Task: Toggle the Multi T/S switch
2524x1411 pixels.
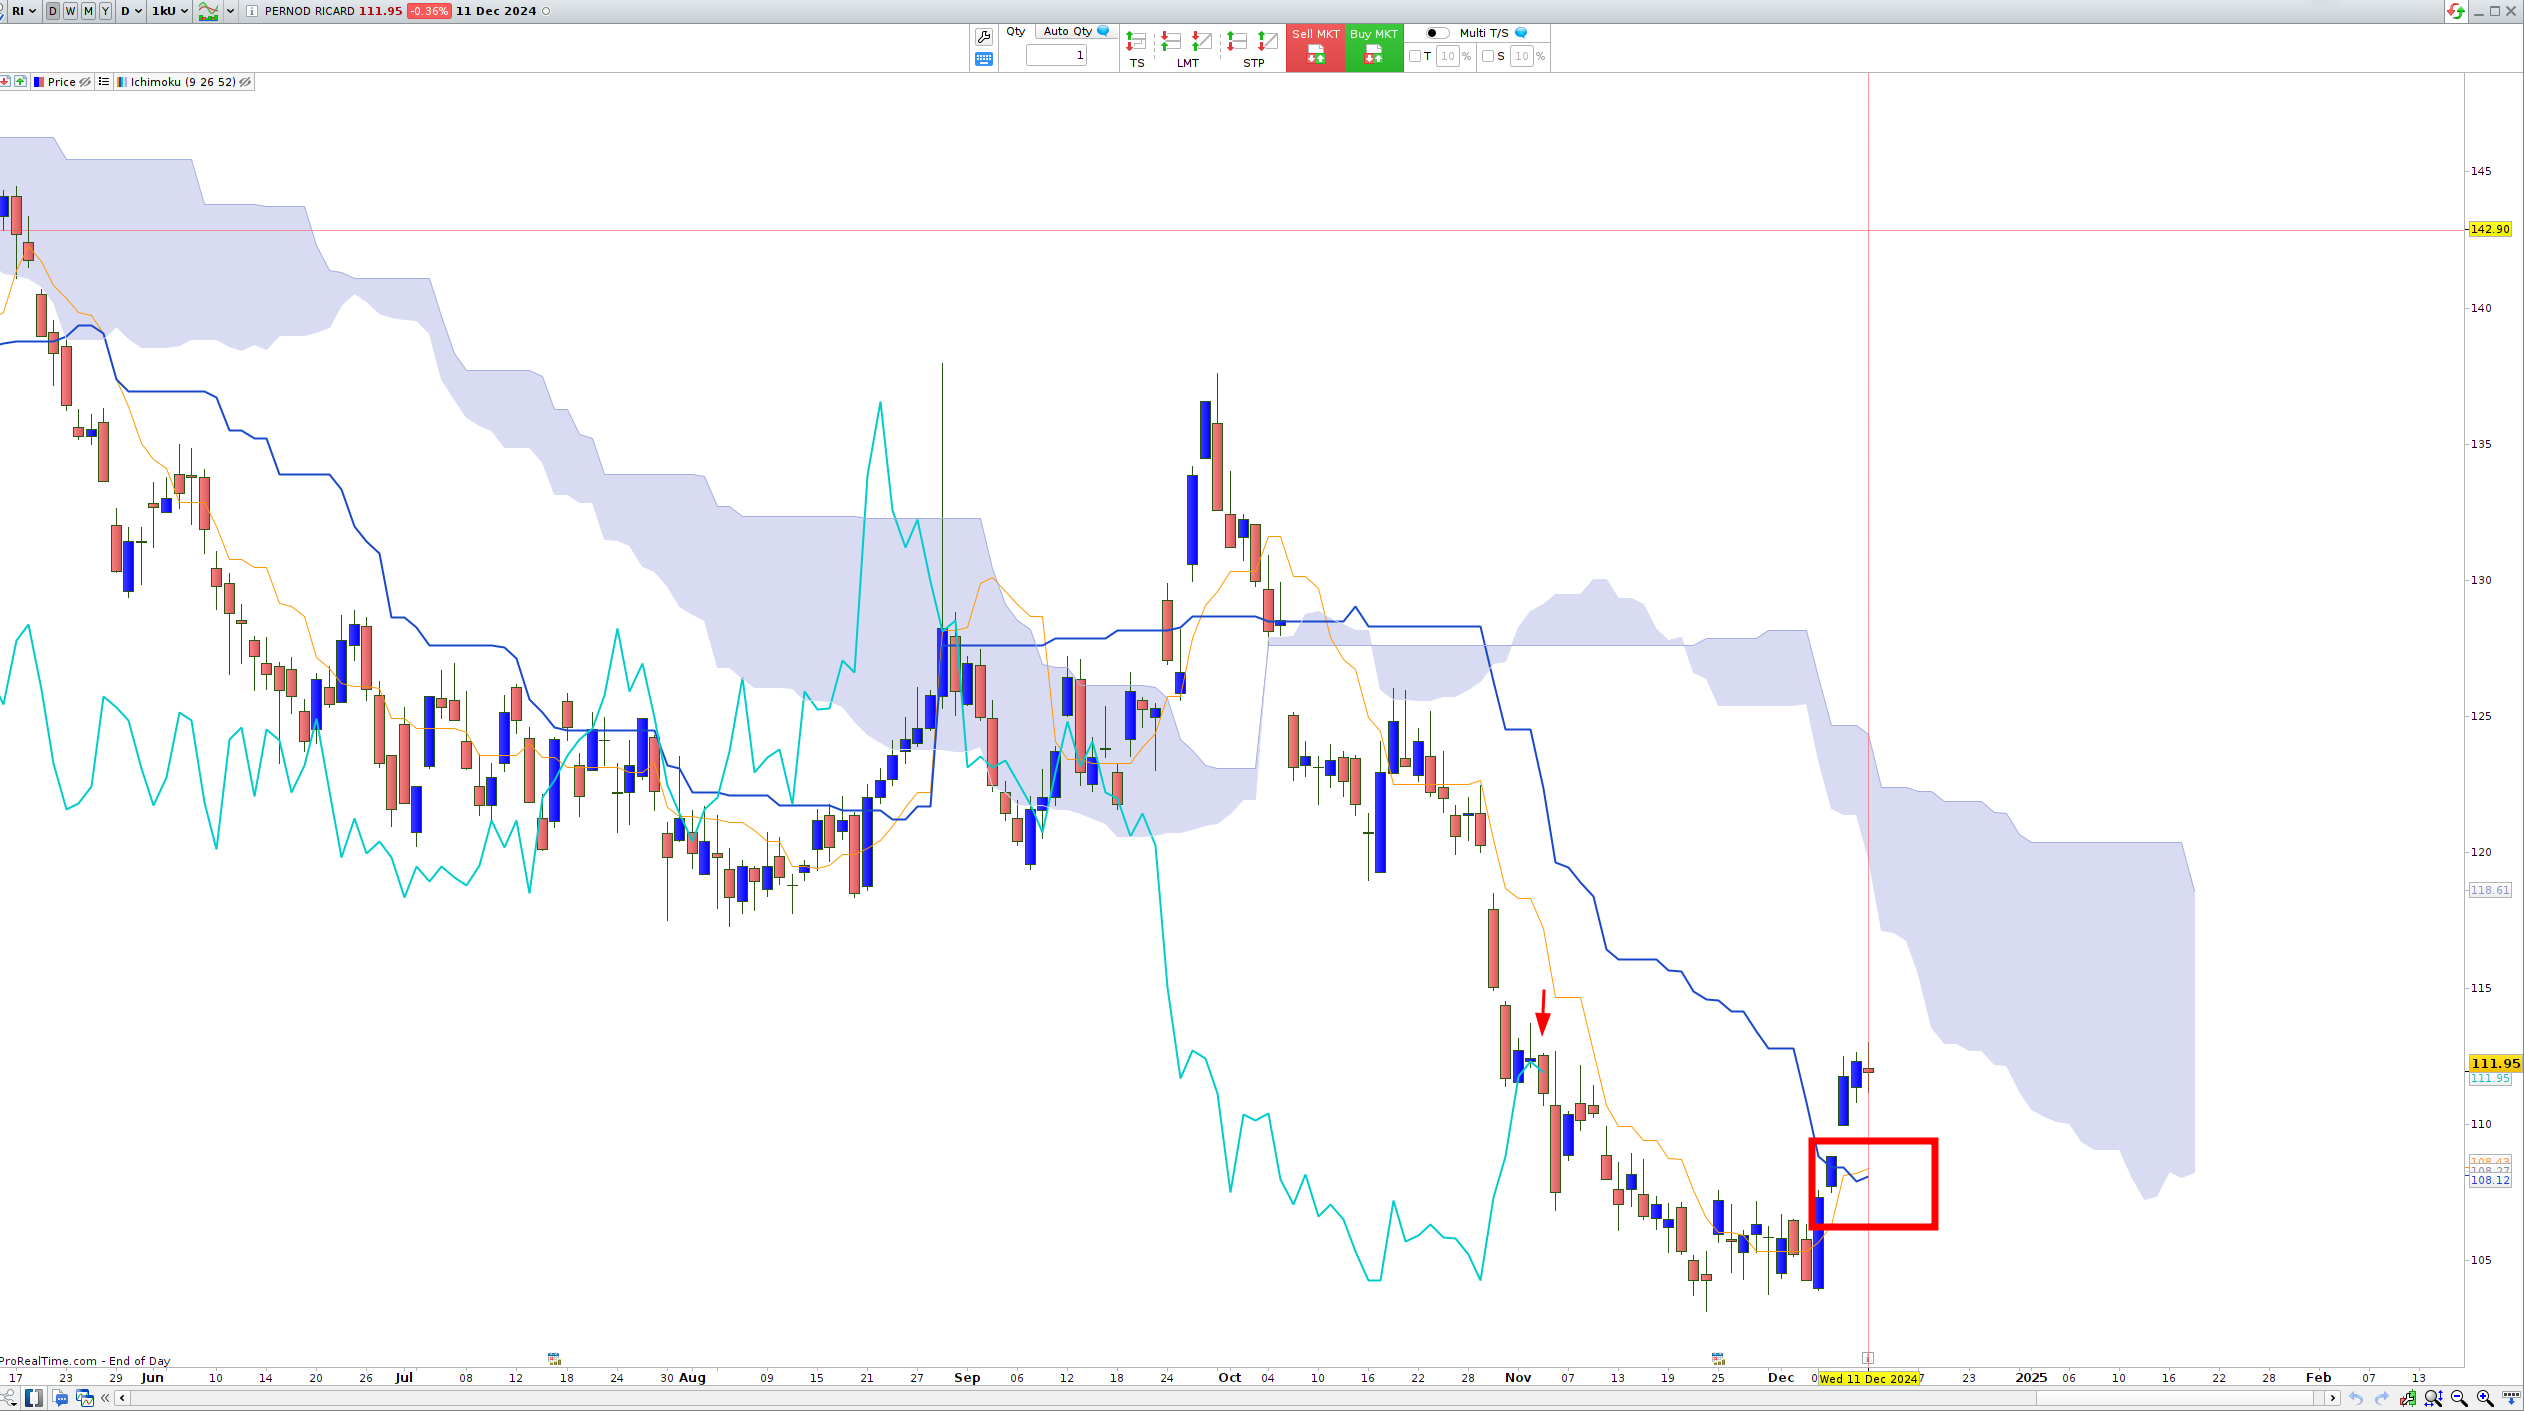Action: coord(1436,33)
